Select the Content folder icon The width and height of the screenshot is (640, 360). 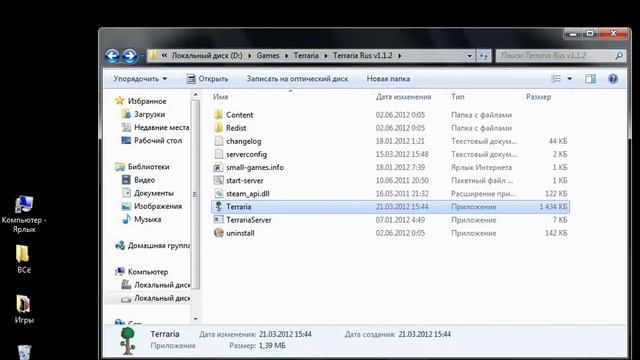click(218, 115)
